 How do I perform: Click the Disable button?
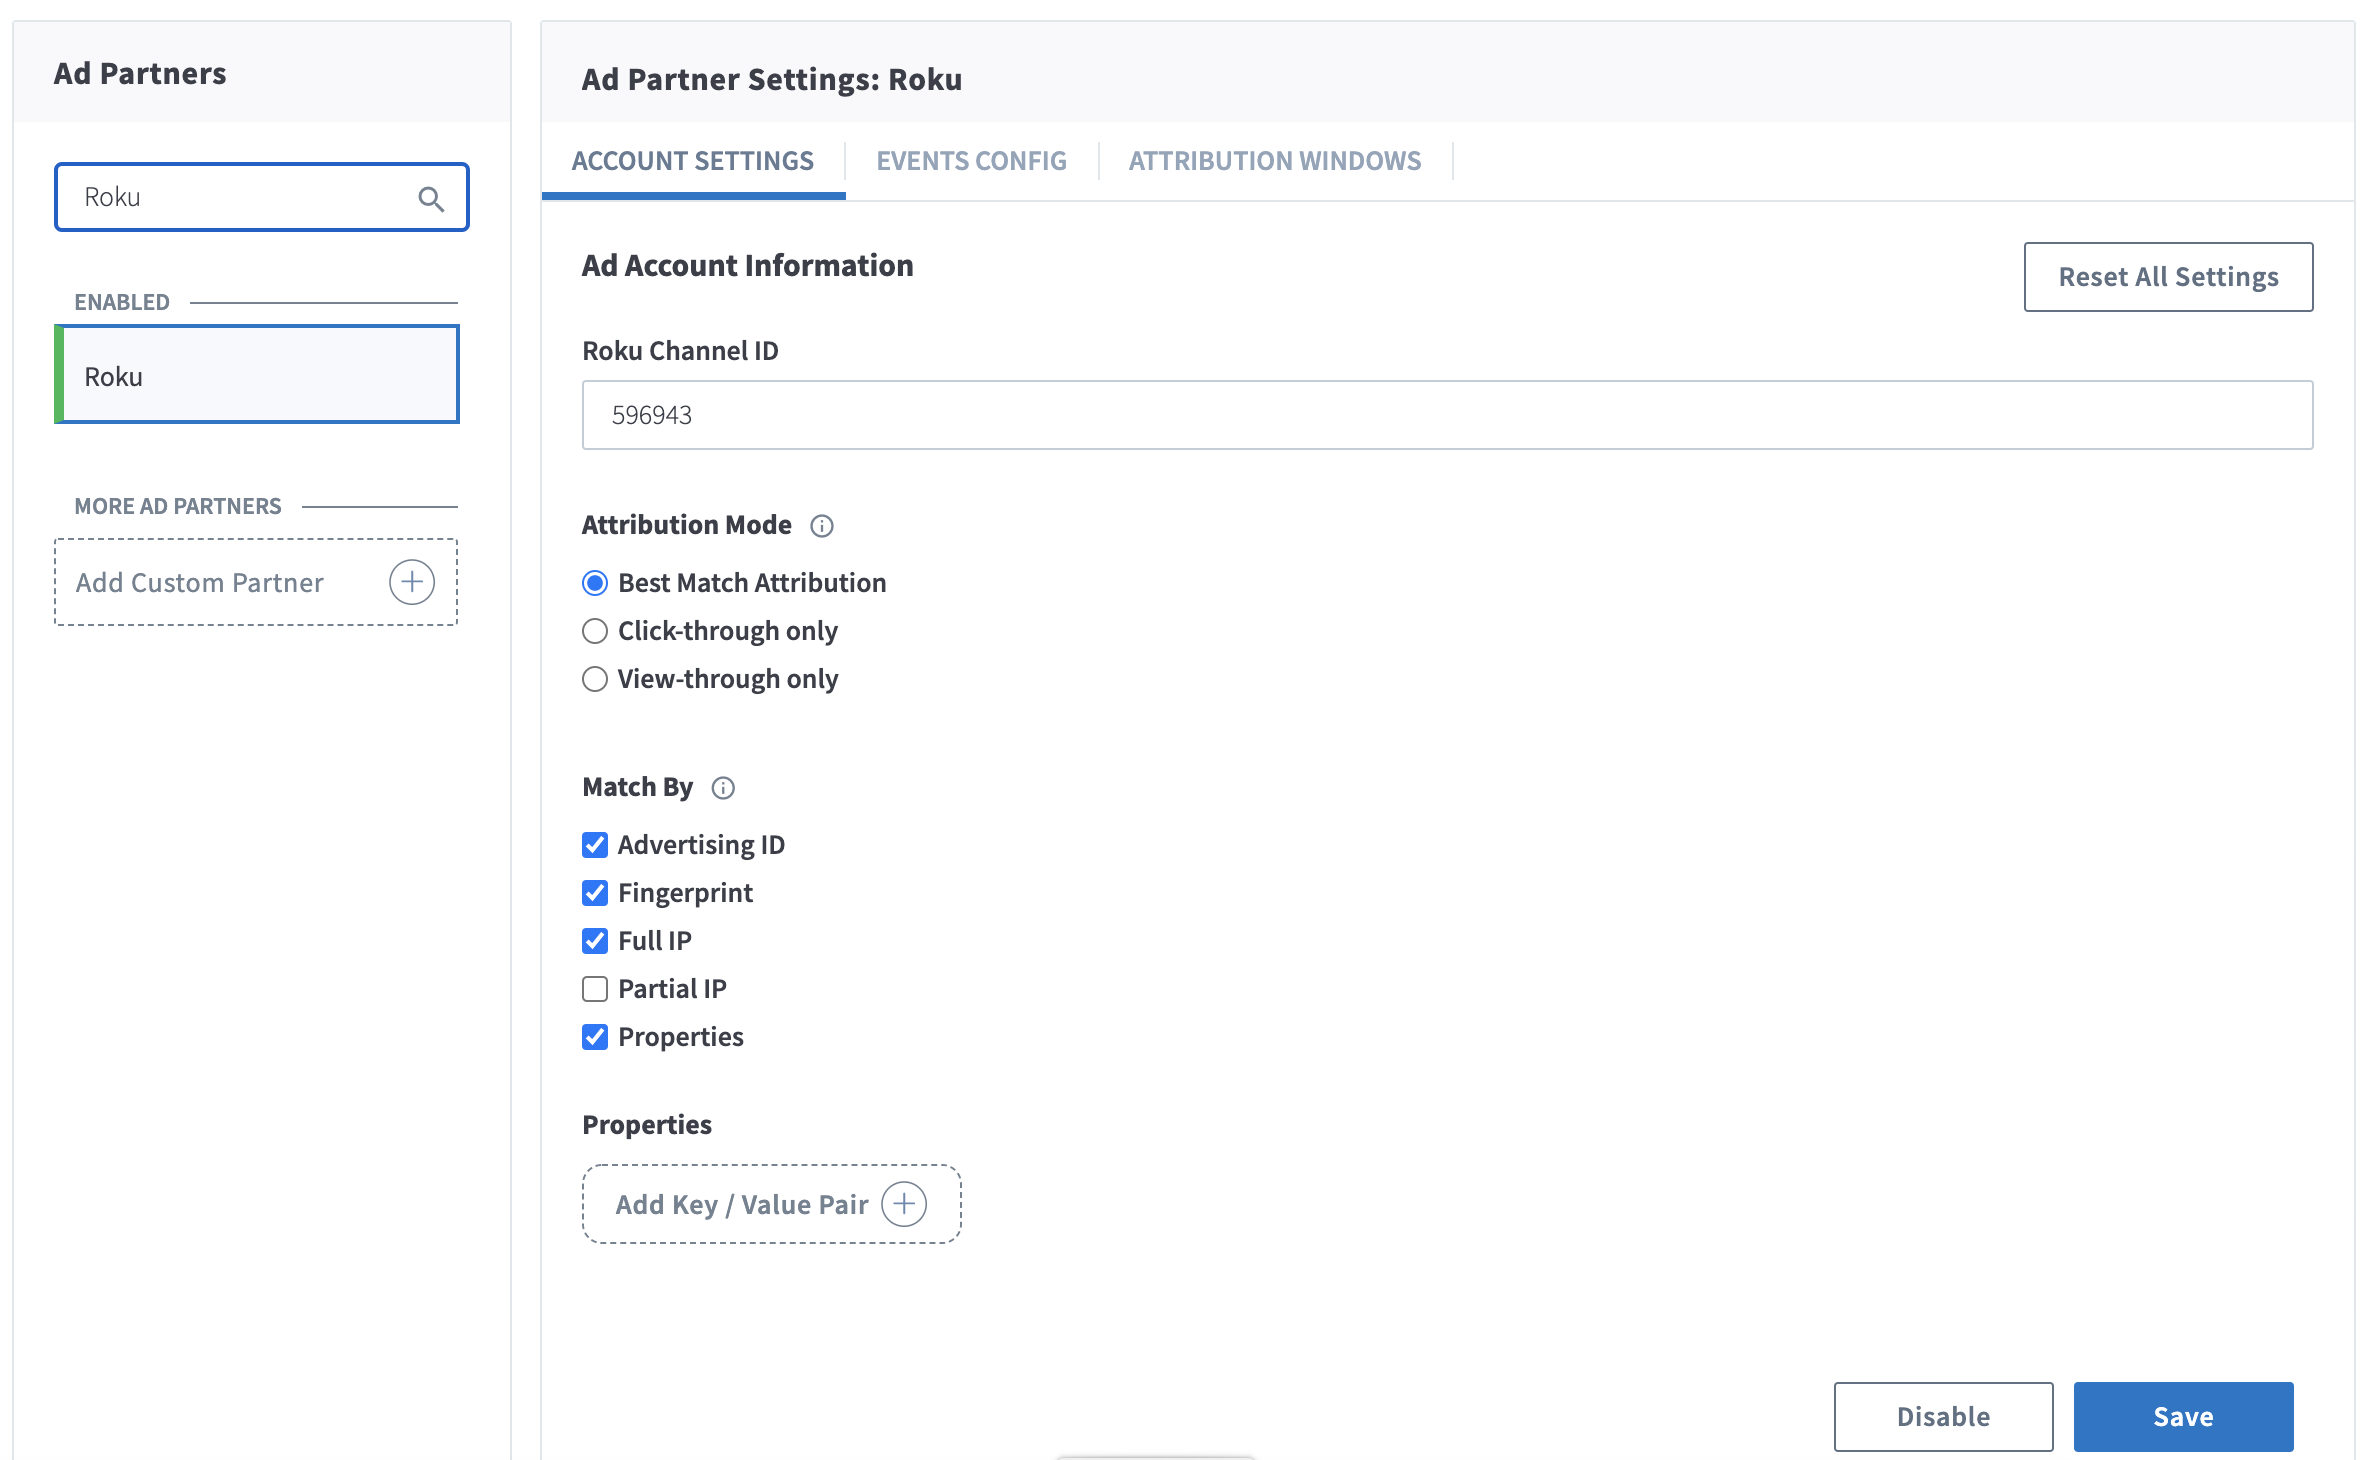click(1943, 1417)
